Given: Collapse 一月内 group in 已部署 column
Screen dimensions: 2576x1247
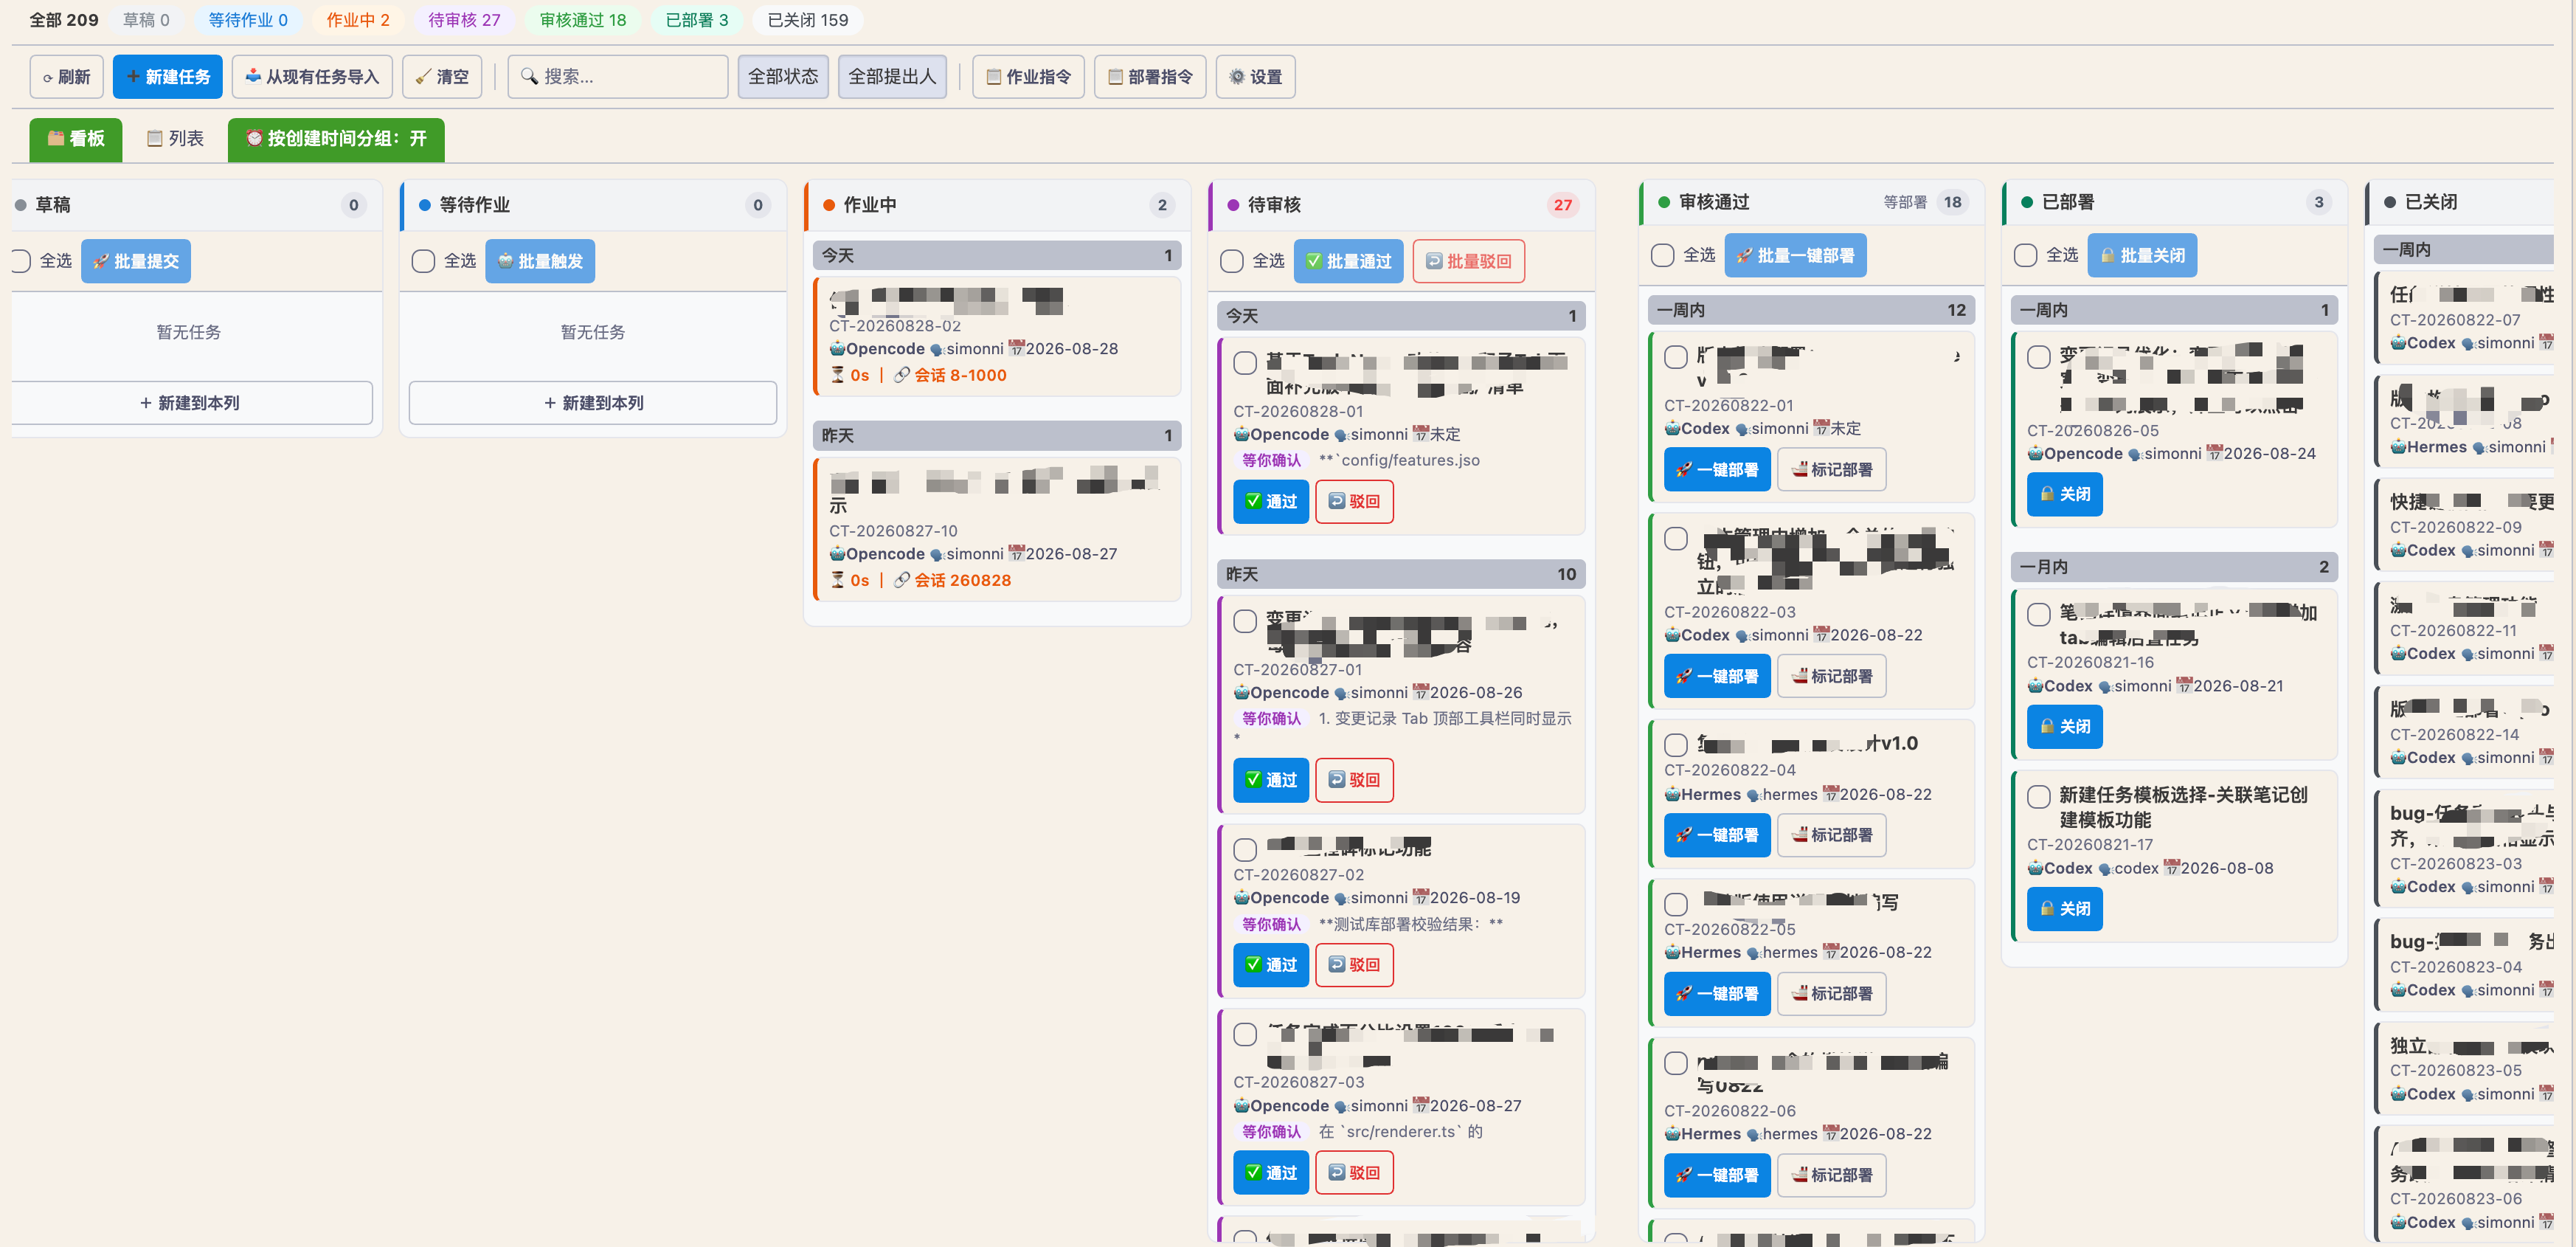Looking at the screenshot, I should (2174, 567).
